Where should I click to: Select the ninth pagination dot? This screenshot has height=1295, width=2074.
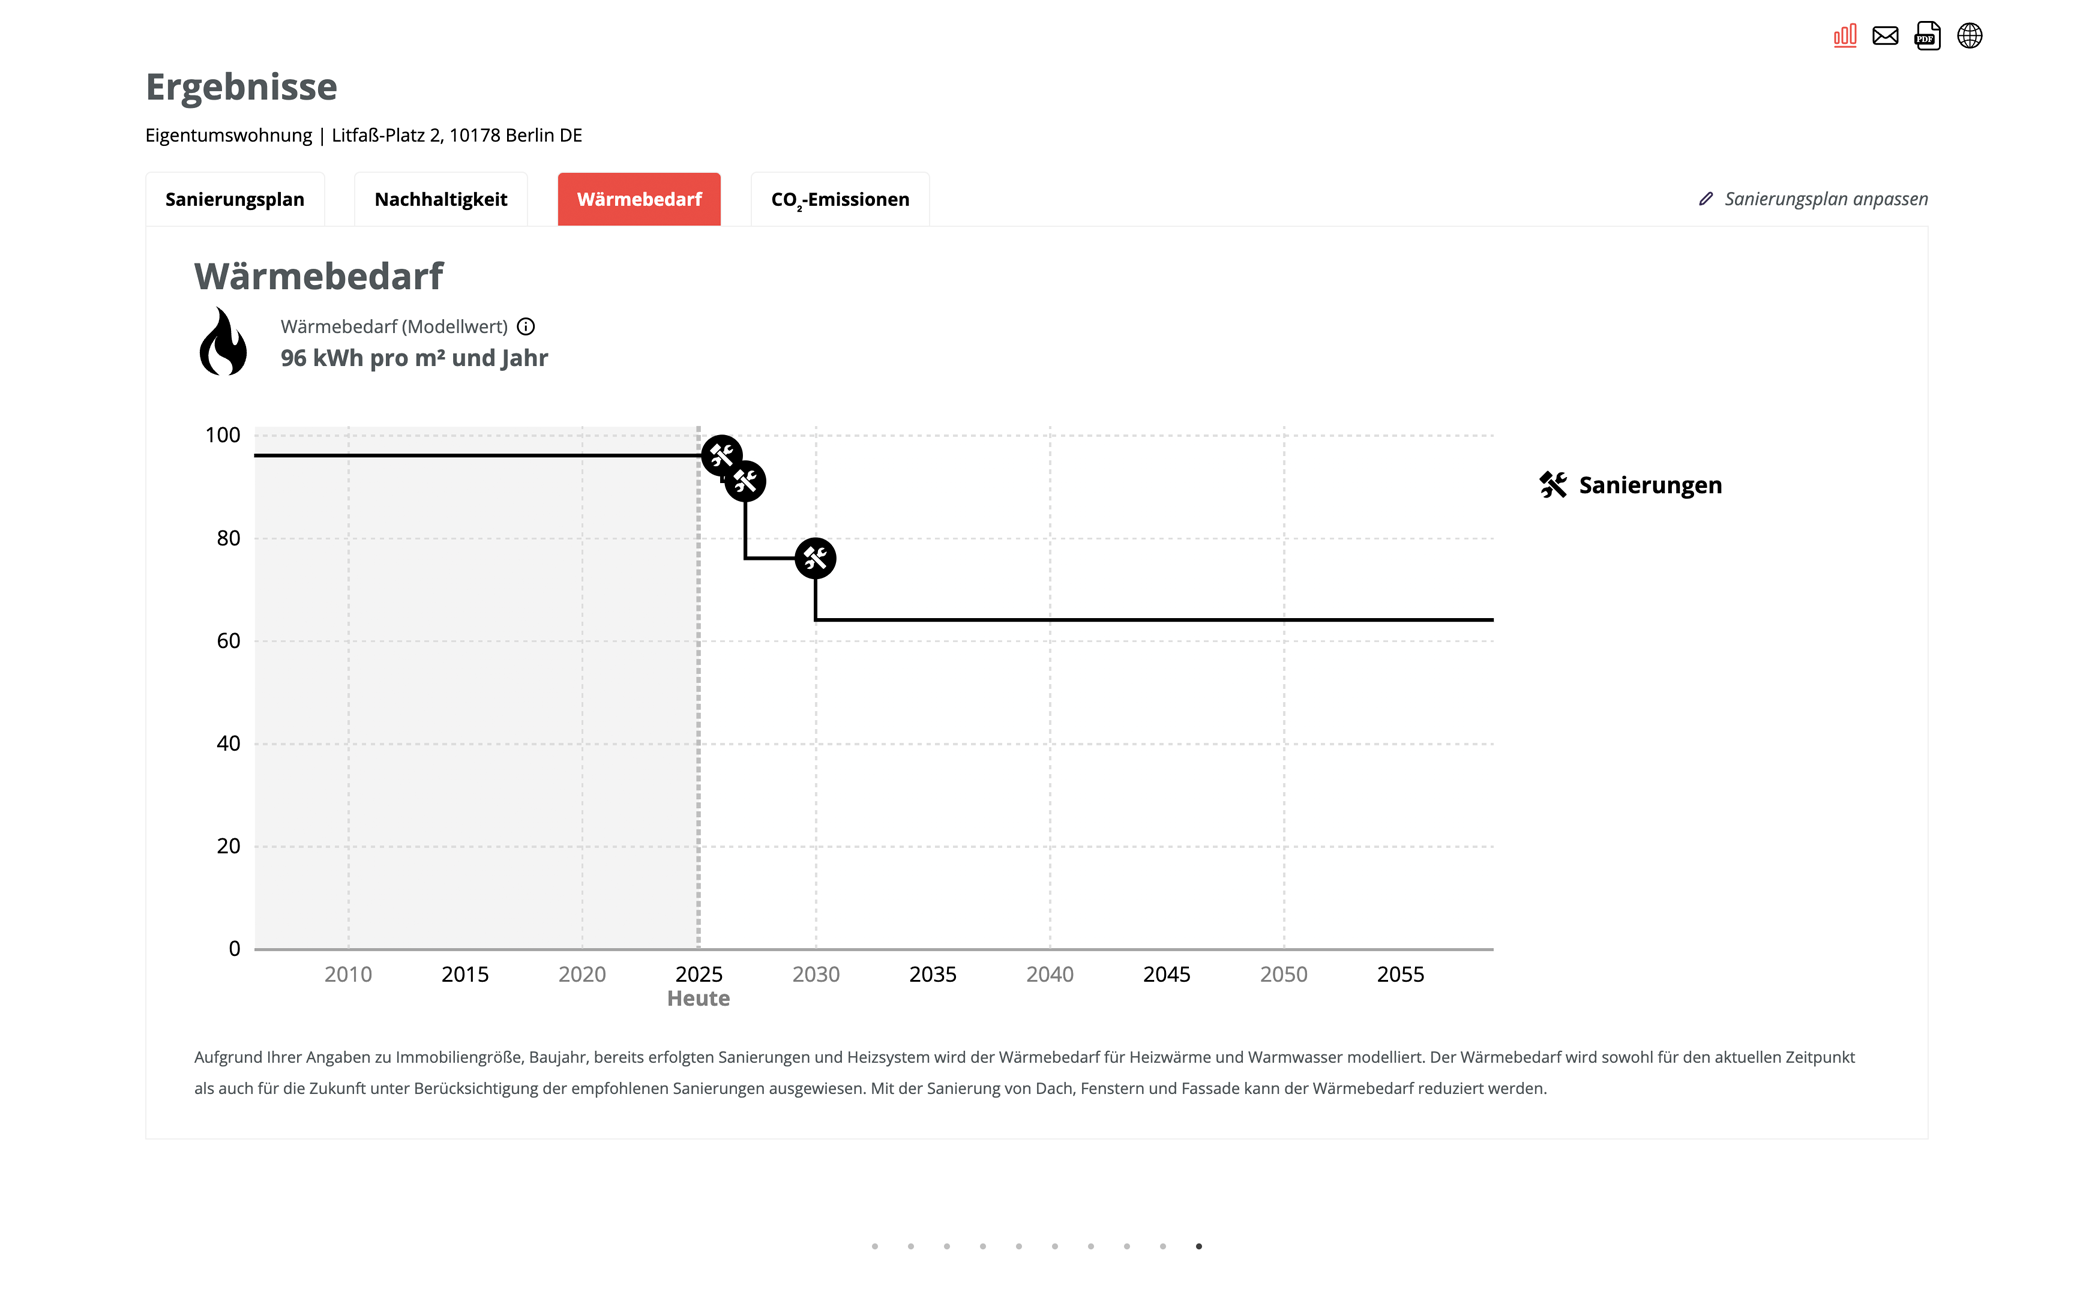coord(1163,1246)
